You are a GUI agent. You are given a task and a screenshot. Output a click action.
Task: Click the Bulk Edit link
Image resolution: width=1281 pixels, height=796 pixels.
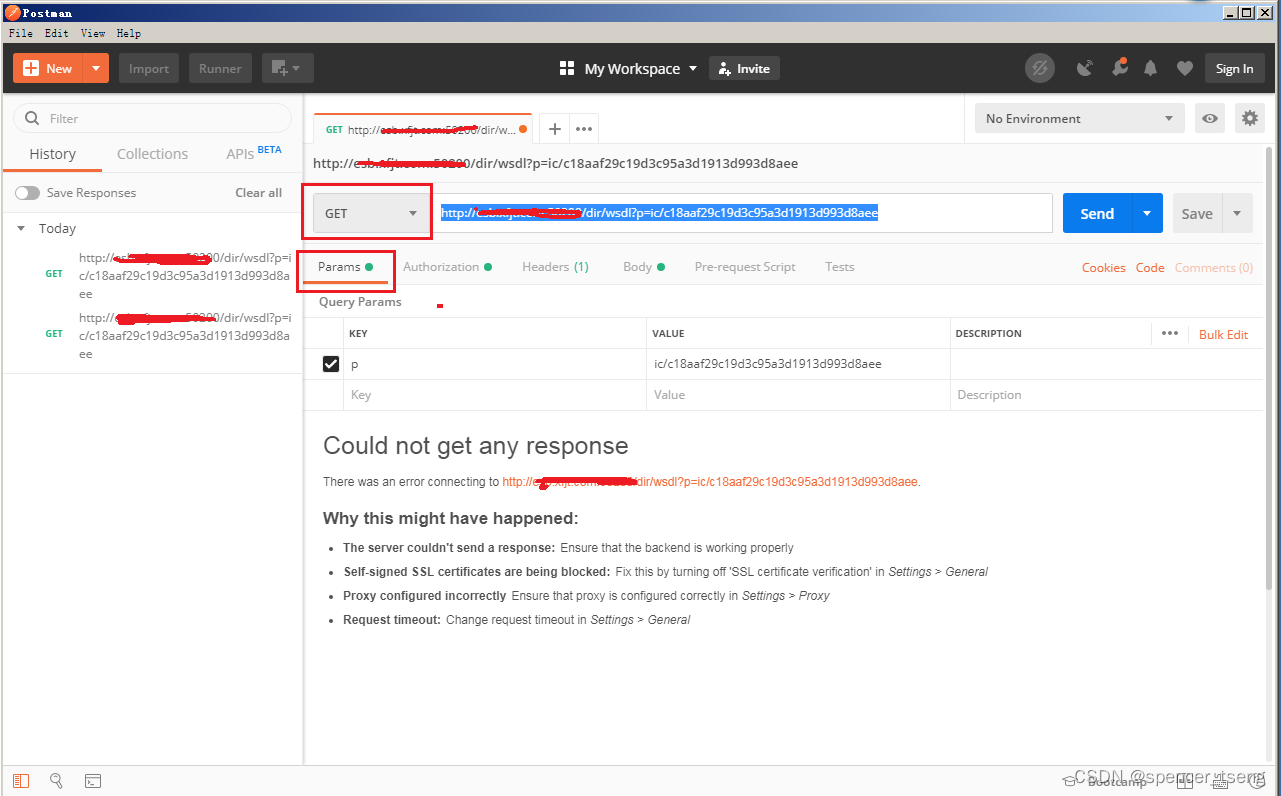tap(1223, 334)
